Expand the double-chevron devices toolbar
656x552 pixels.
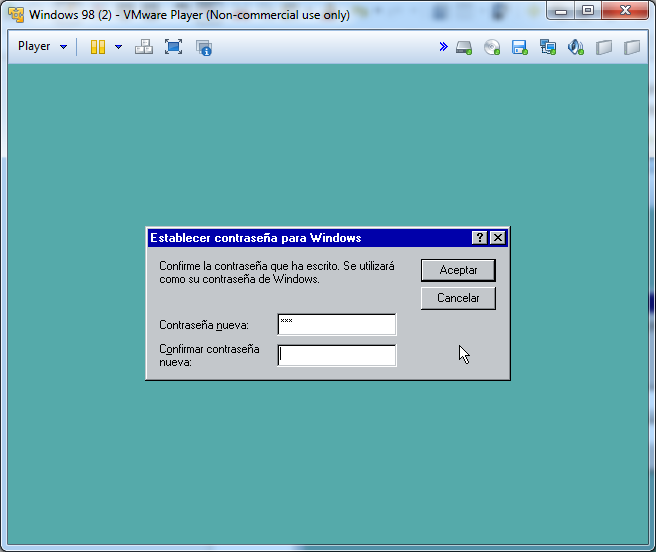443,47
